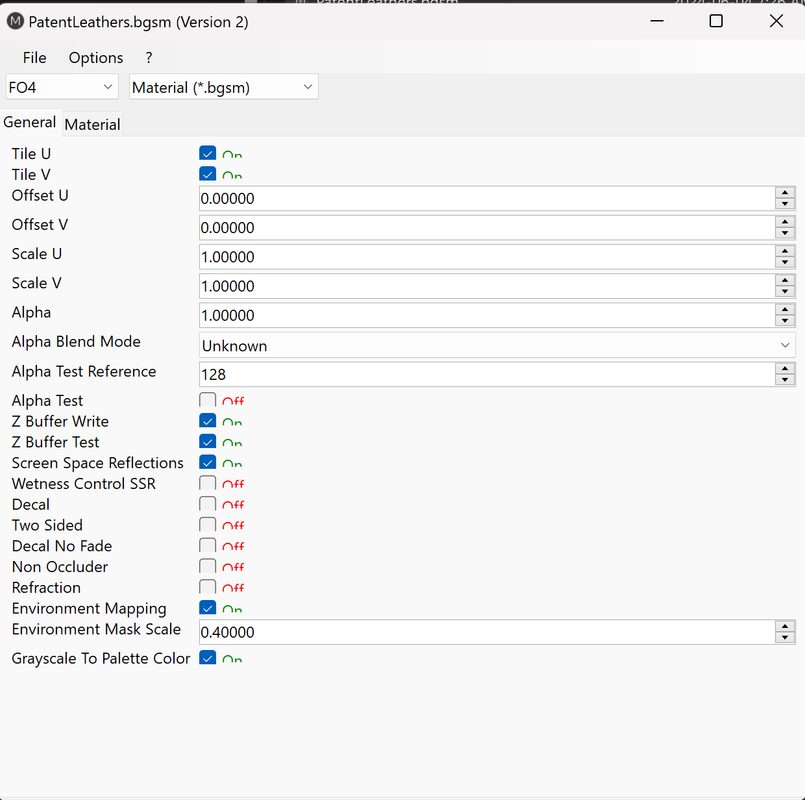Viewport: 805px width, 800px height.
Task: Increase Offset U with up arrow
Action: pyautogui.click(x=785, y=193)
